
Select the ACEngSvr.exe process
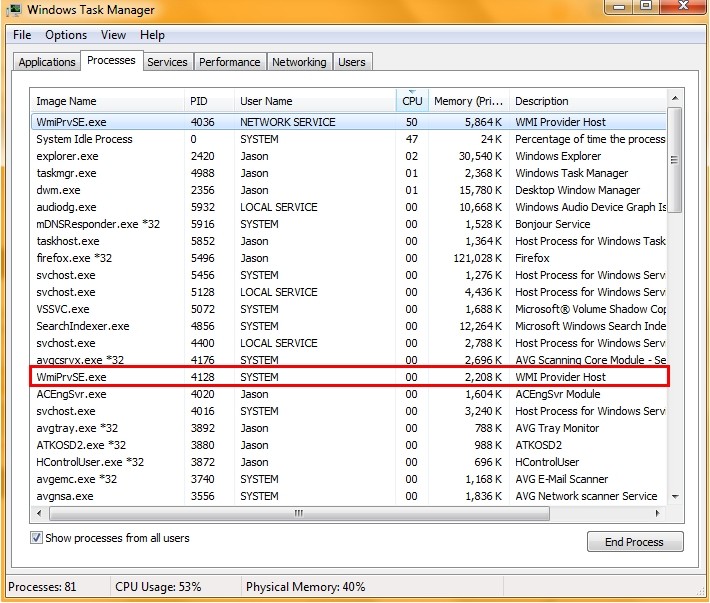[x=349, y=394]
